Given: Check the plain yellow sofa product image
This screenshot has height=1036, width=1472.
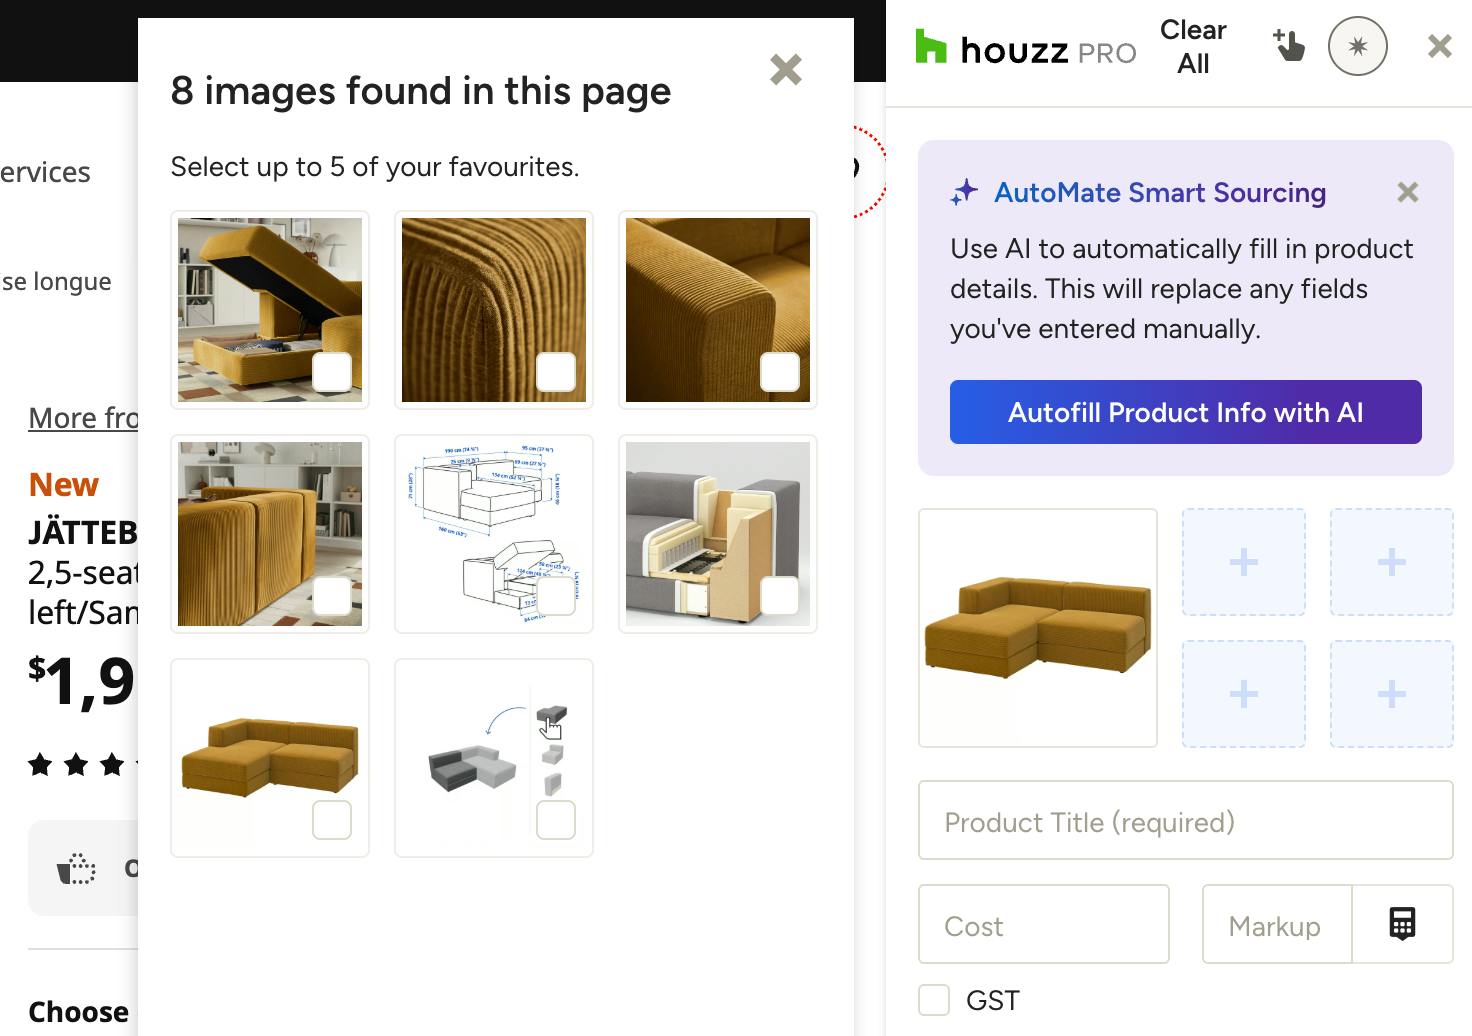Looking at the screenshot, I should (x=332, y=820).
